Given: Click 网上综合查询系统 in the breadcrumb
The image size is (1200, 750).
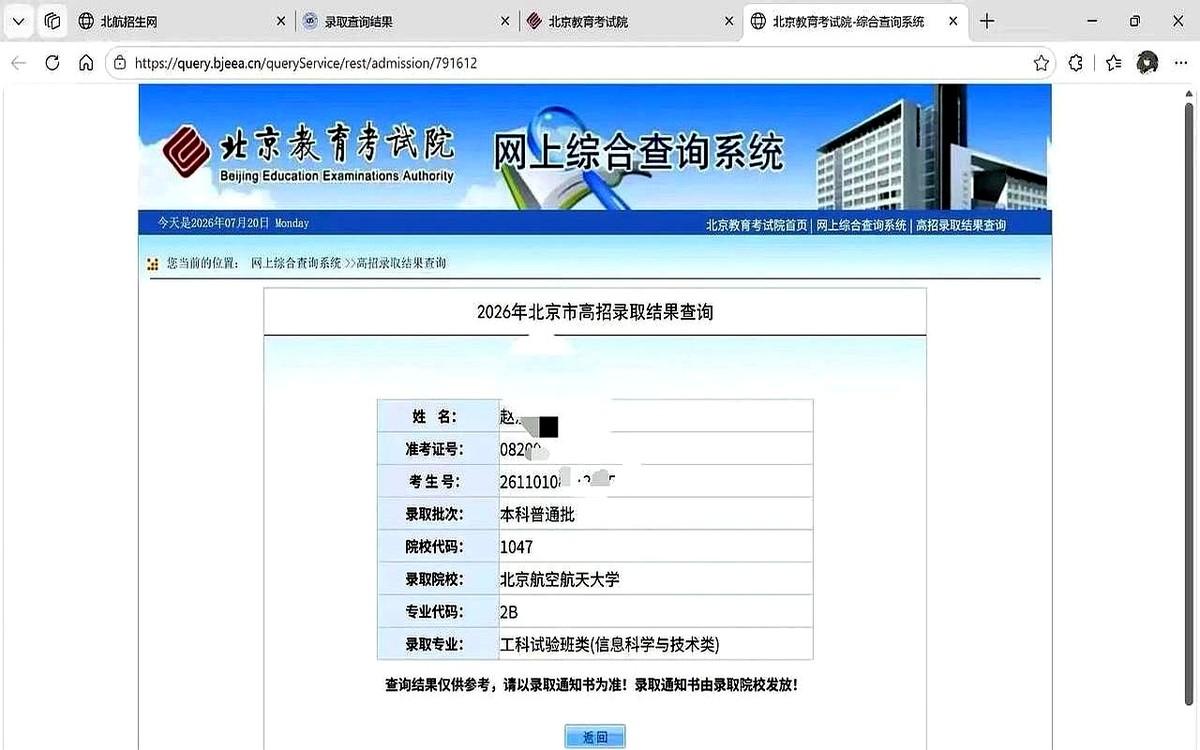Looking at the screenshot, I should (296, 263).
